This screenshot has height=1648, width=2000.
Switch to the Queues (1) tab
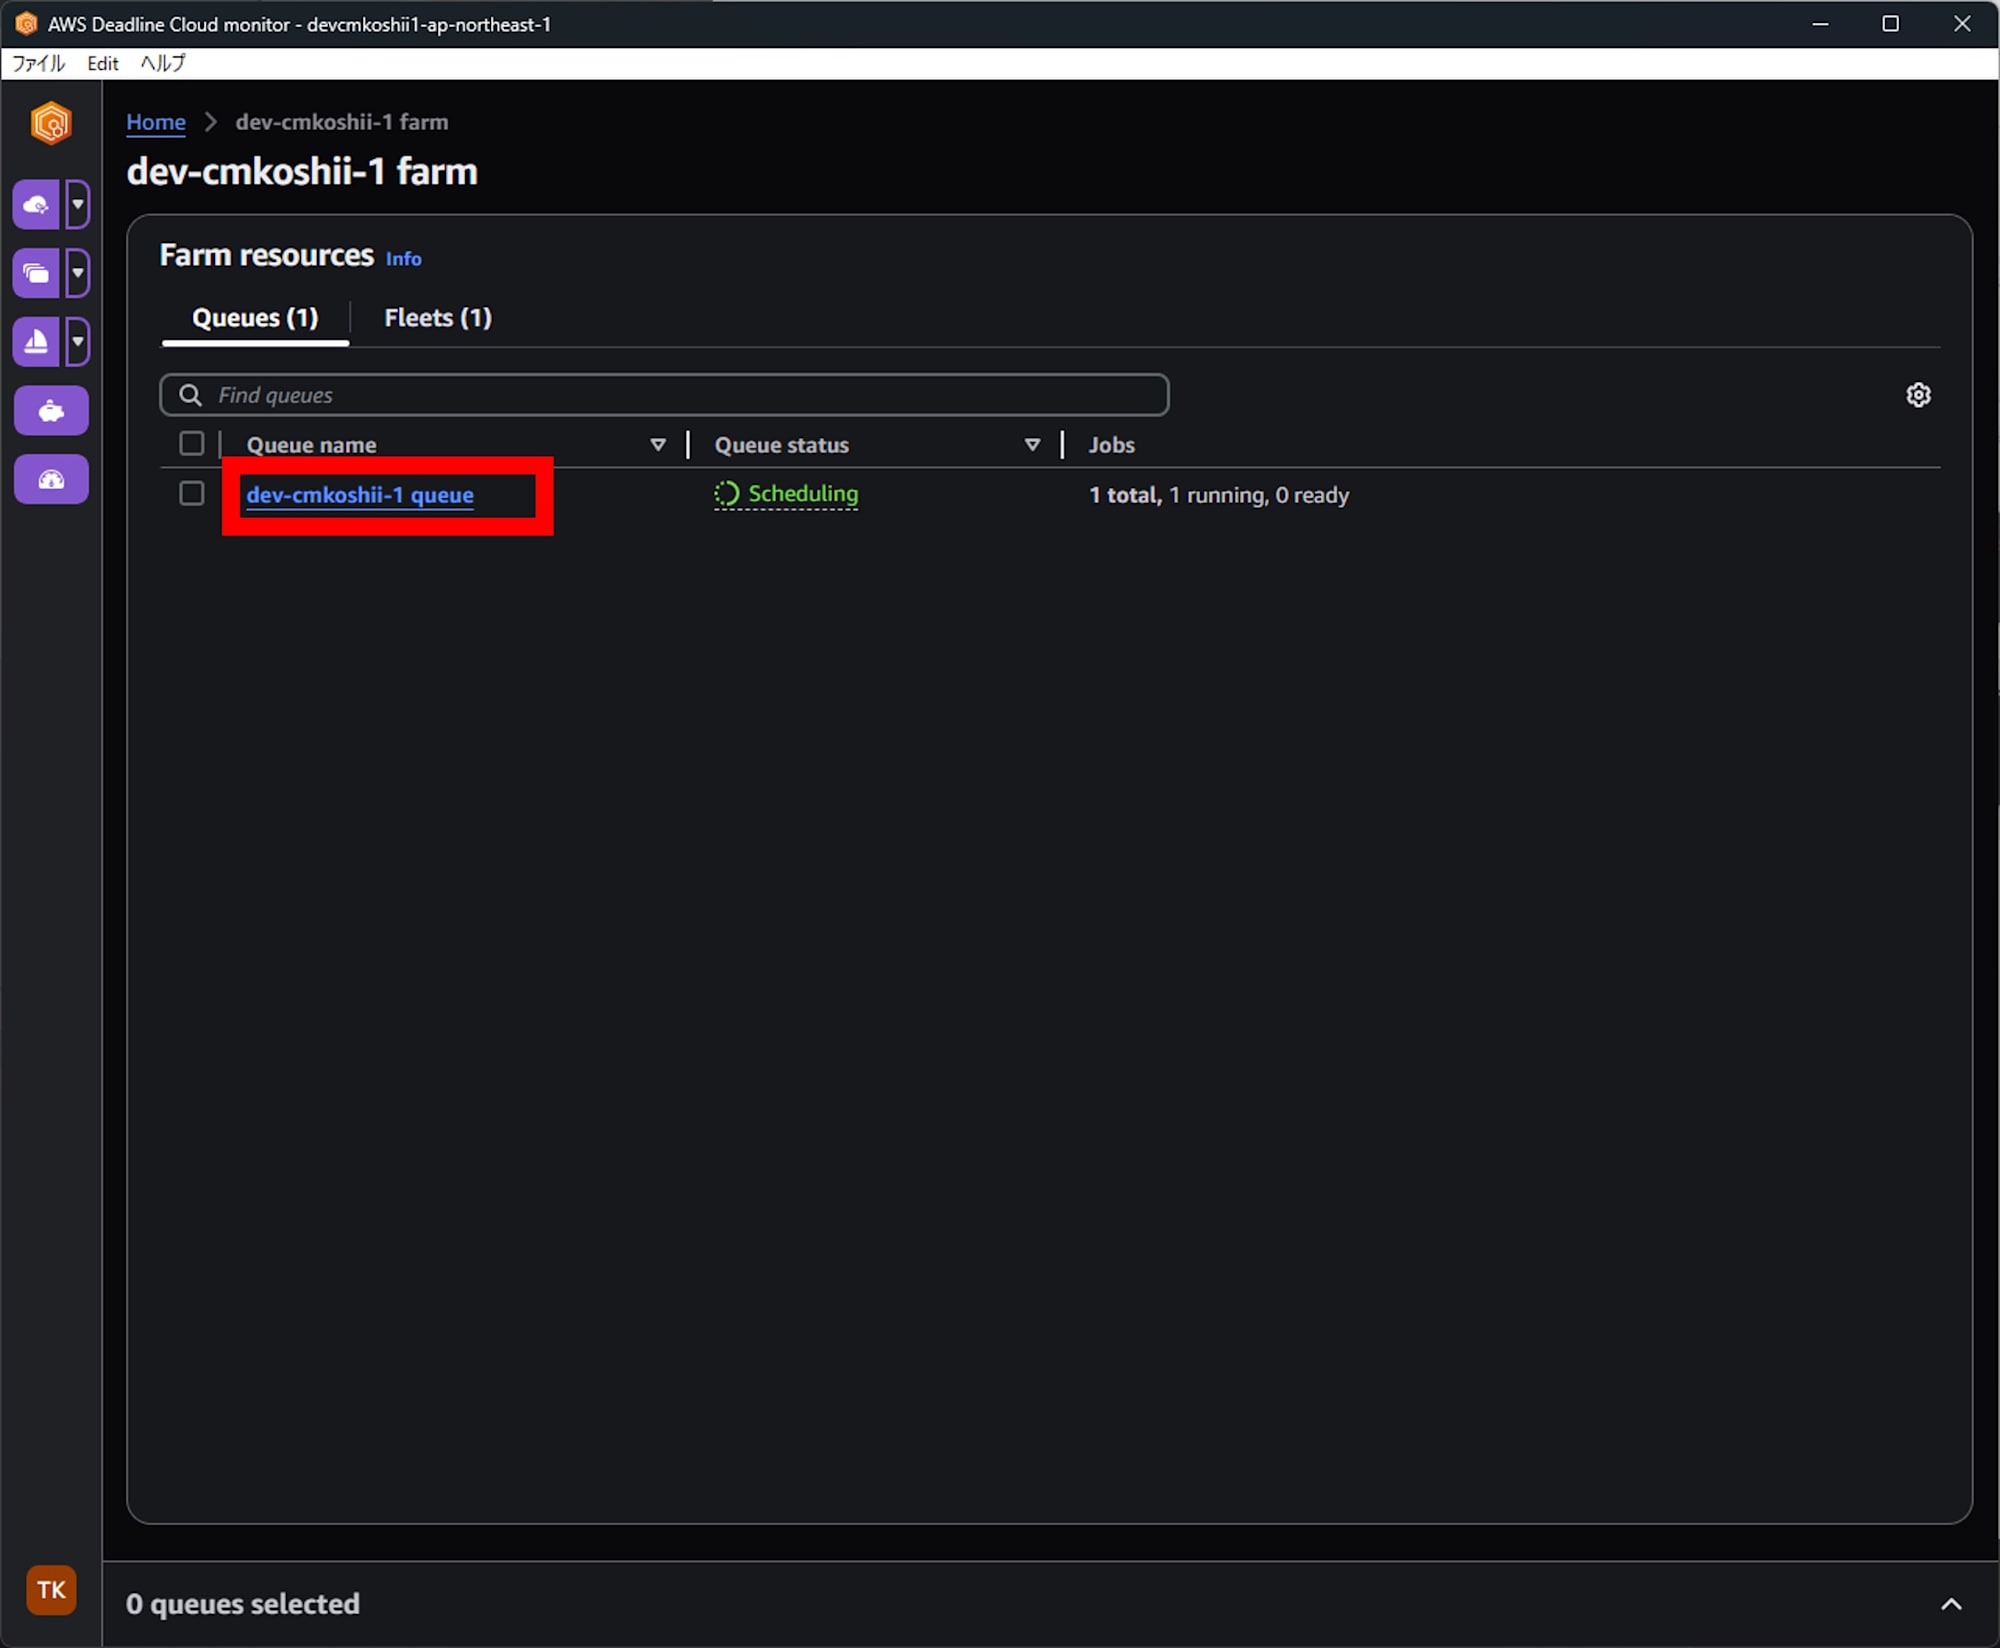tap(255, 318)
